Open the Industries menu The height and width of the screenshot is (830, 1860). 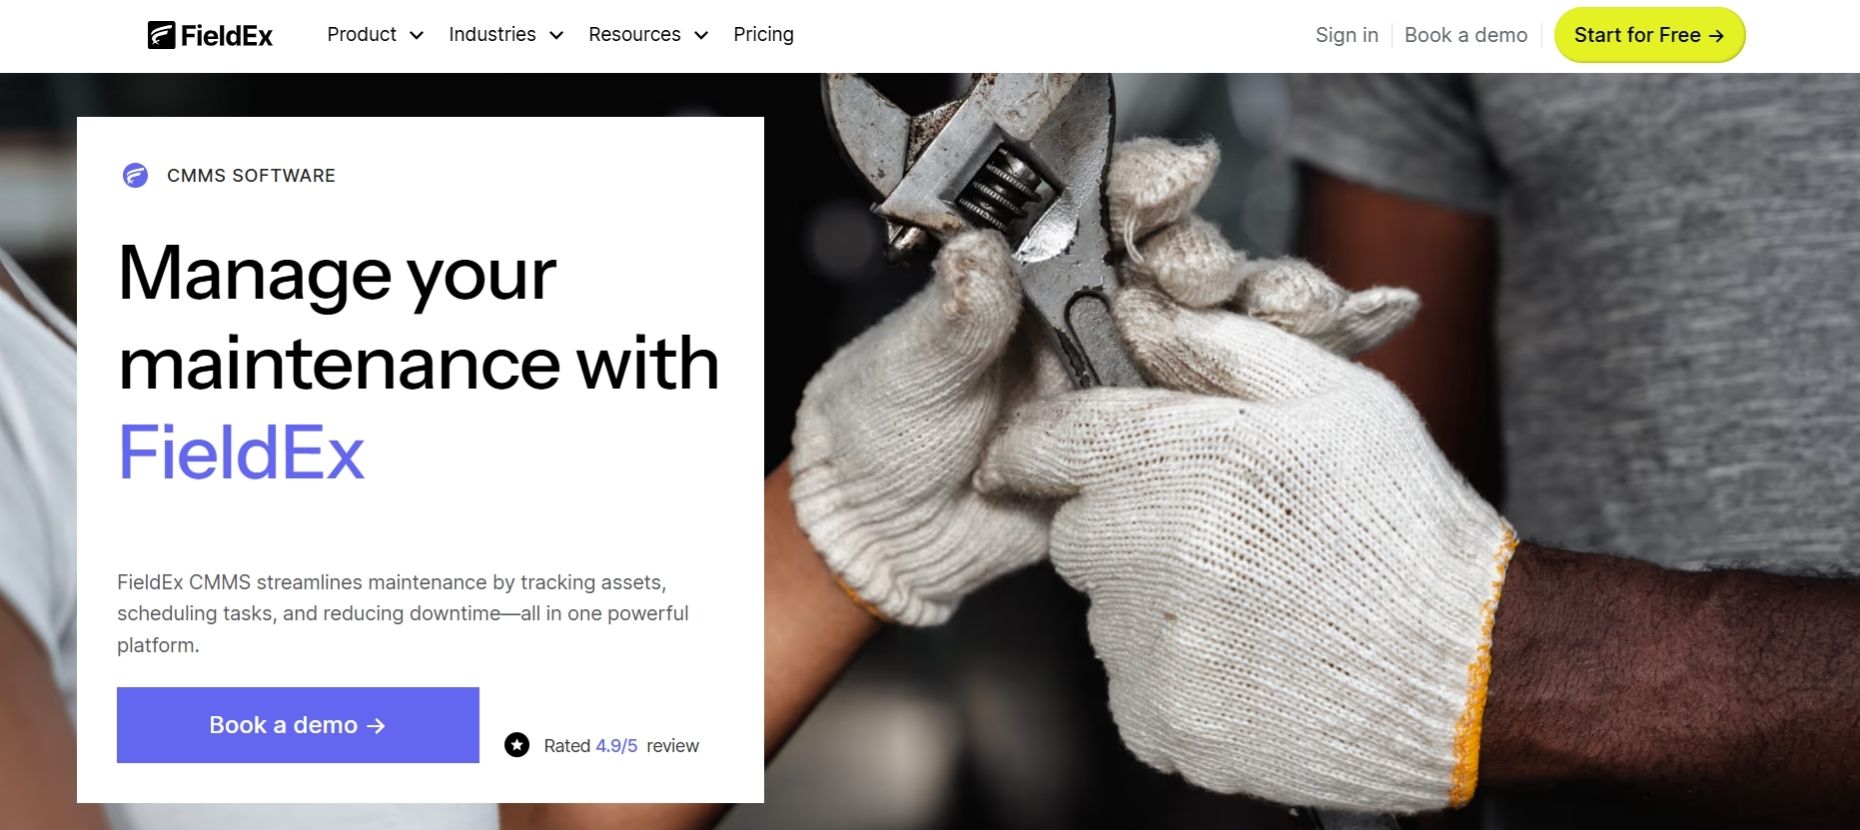[x=506, y=35]
